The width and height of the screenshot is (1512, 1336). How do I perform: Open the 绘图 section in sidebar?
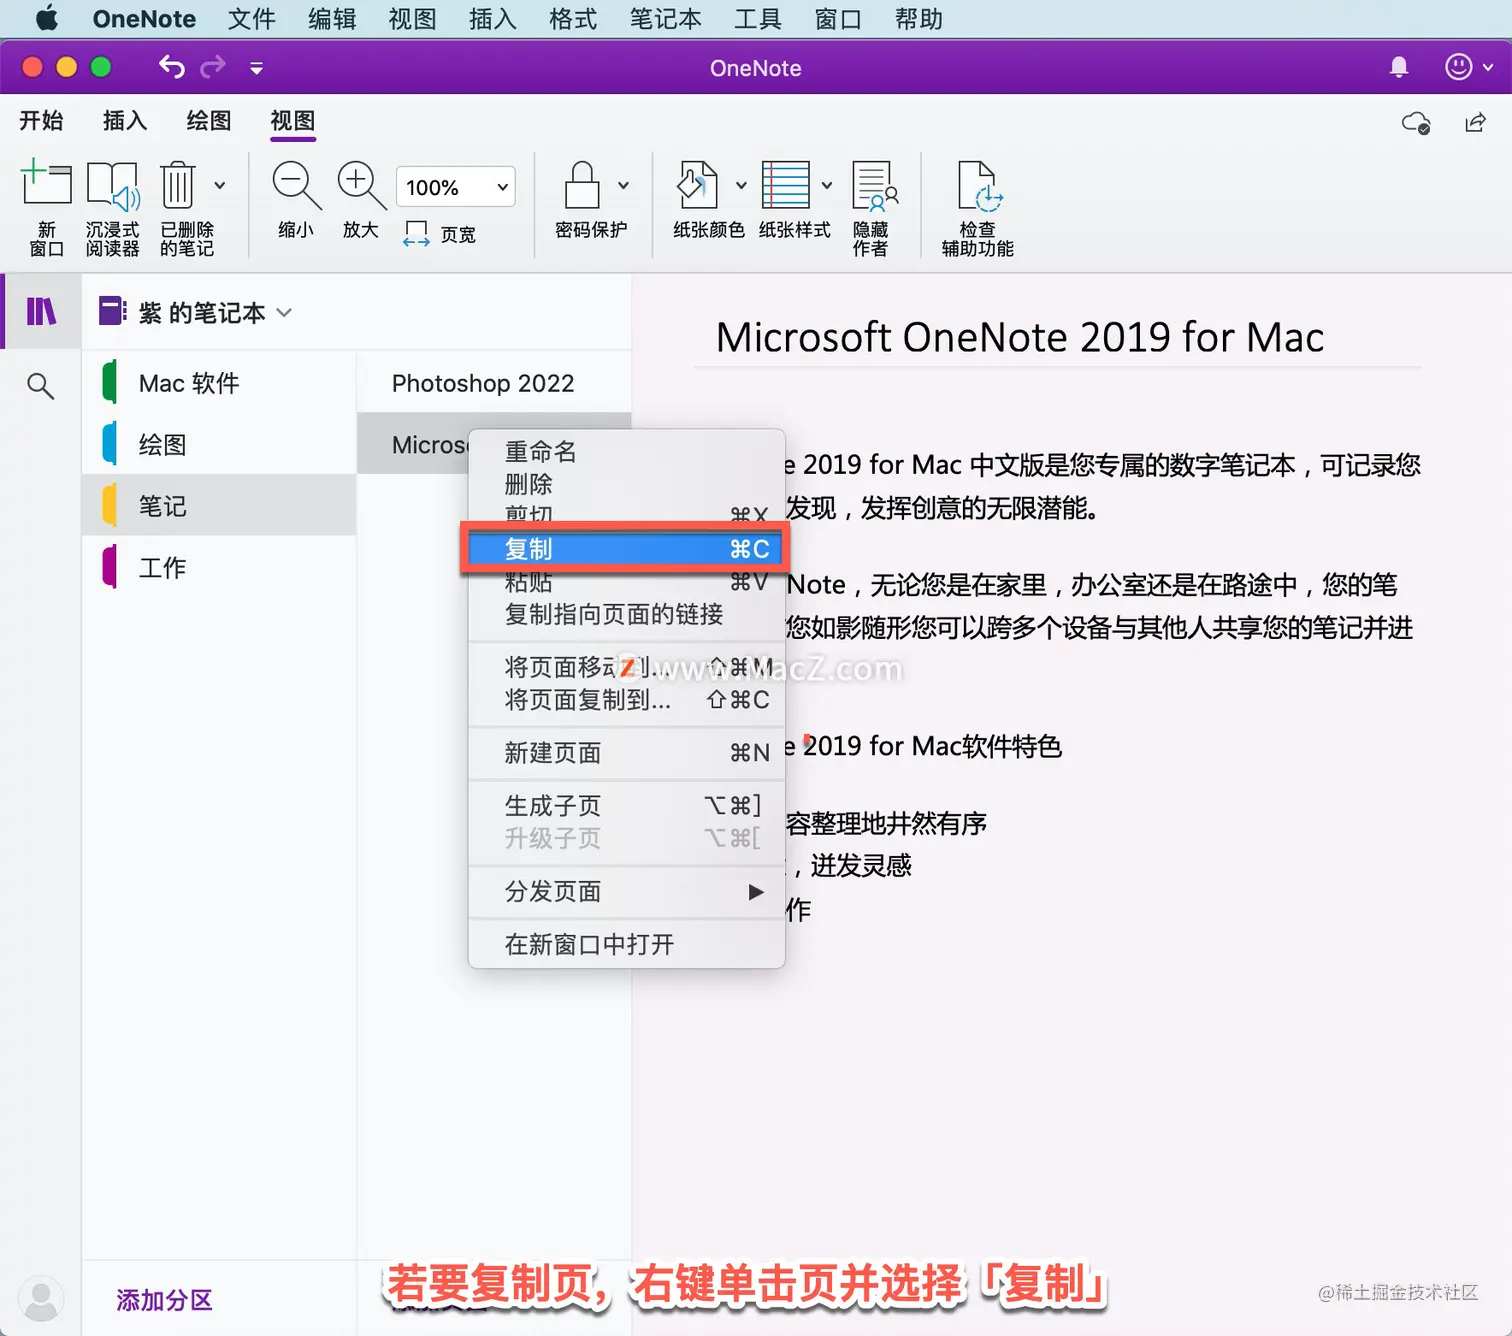(x=219, y=444)
